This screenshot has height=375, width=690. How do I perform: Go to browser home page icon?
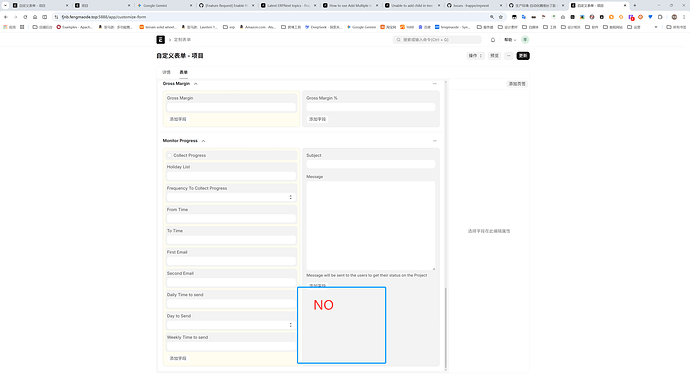pos(35,17)
